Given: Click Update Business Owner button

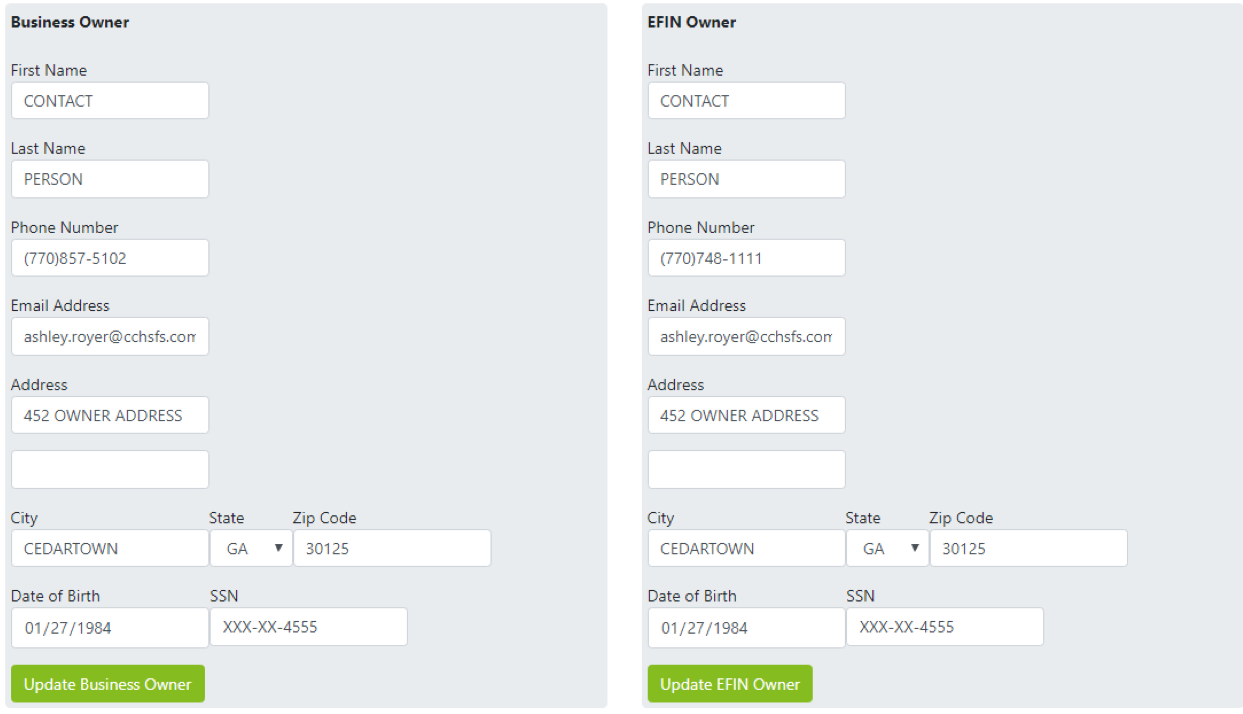Looking at the screenshot, I should (108, 684).
